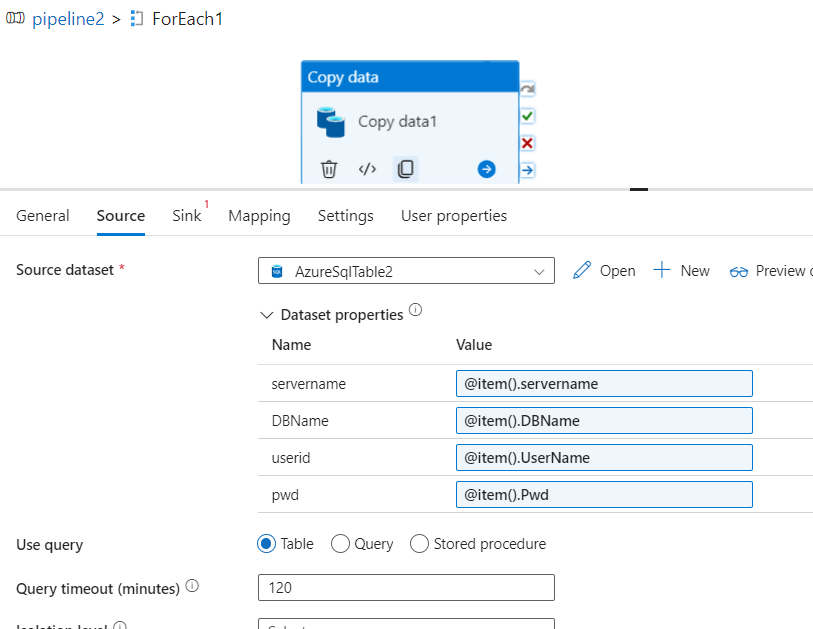This screenshot has height=629, width=813.
Task: Click the red on-failure connector X
Action: point(527,143)
